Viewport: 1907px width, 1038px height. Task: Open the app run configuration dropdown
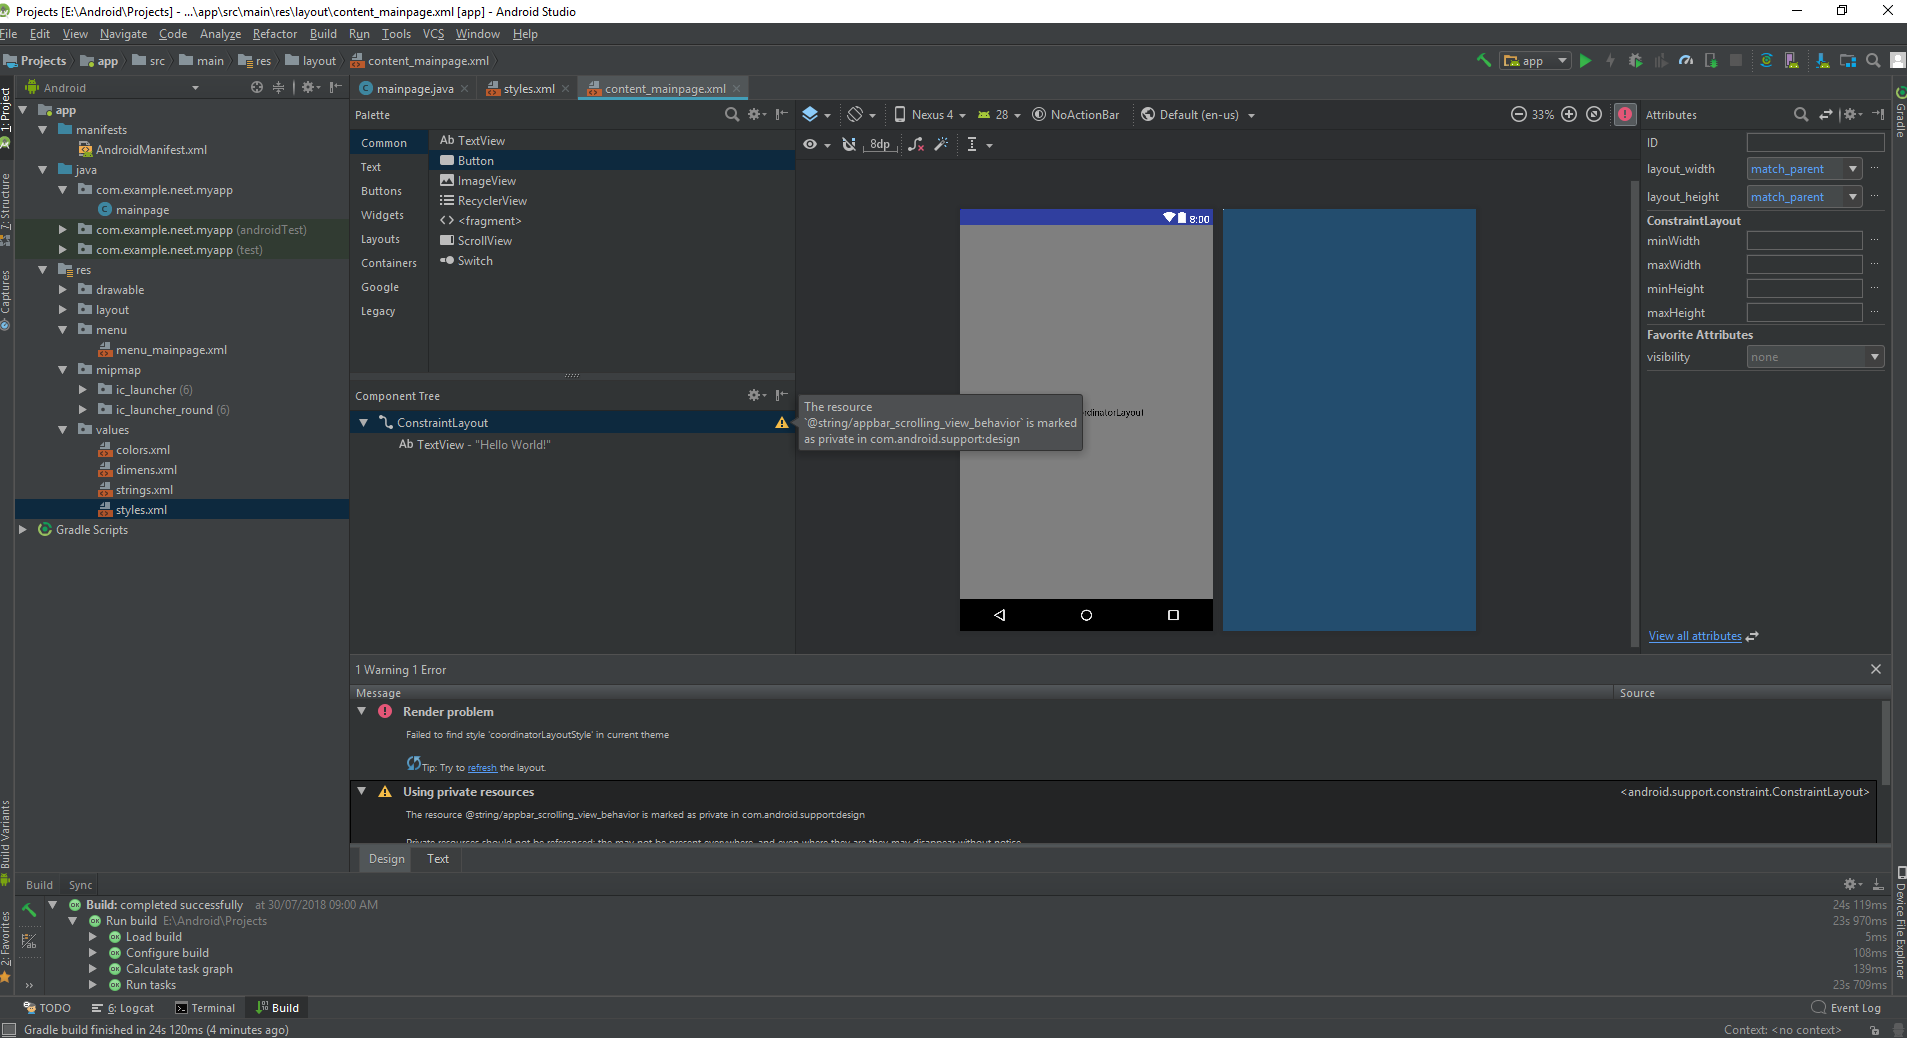coord(1536,61)
